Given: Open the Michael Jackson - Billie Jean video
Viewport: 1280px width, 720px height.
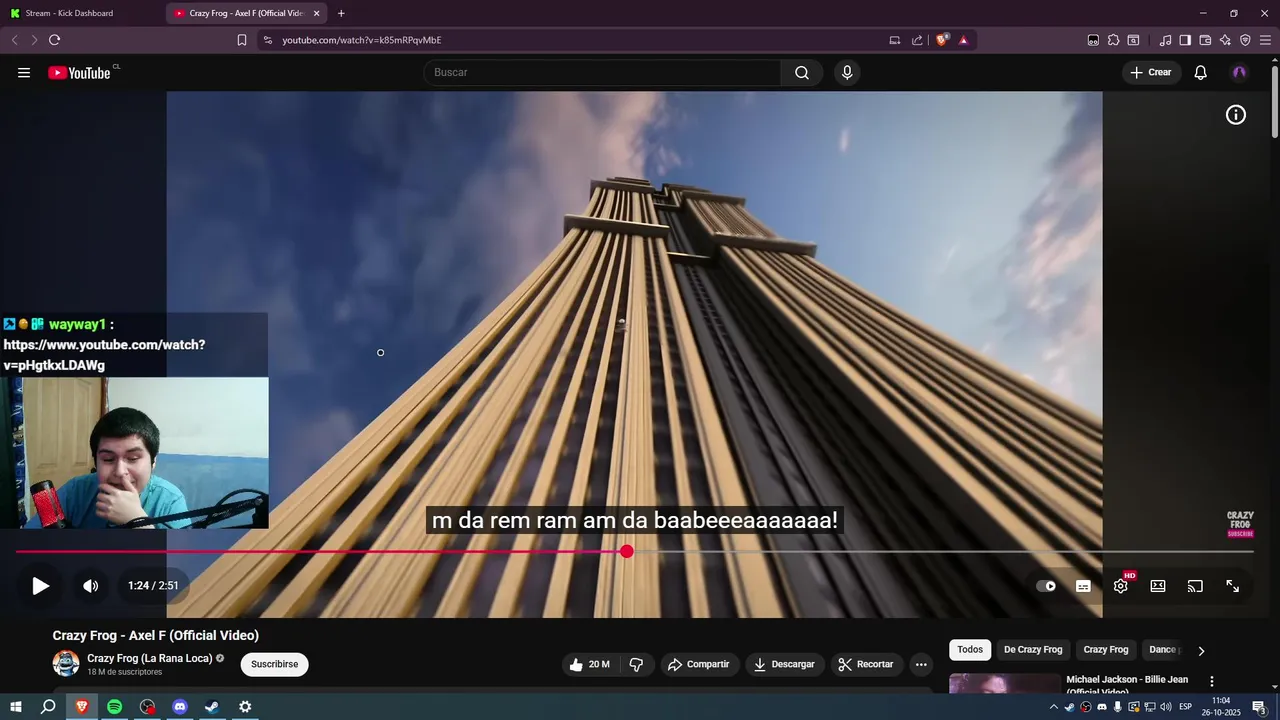Looking at the screenshot, I should (1127, 684).
